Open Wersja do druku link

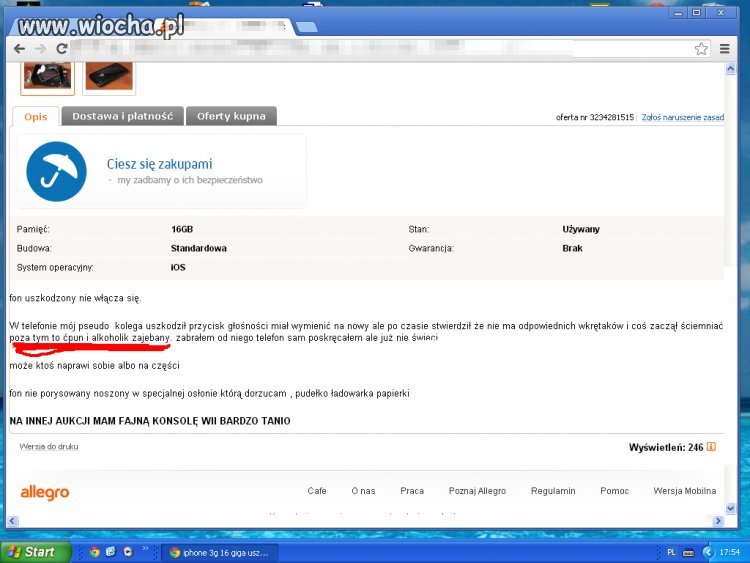(49, 447)
